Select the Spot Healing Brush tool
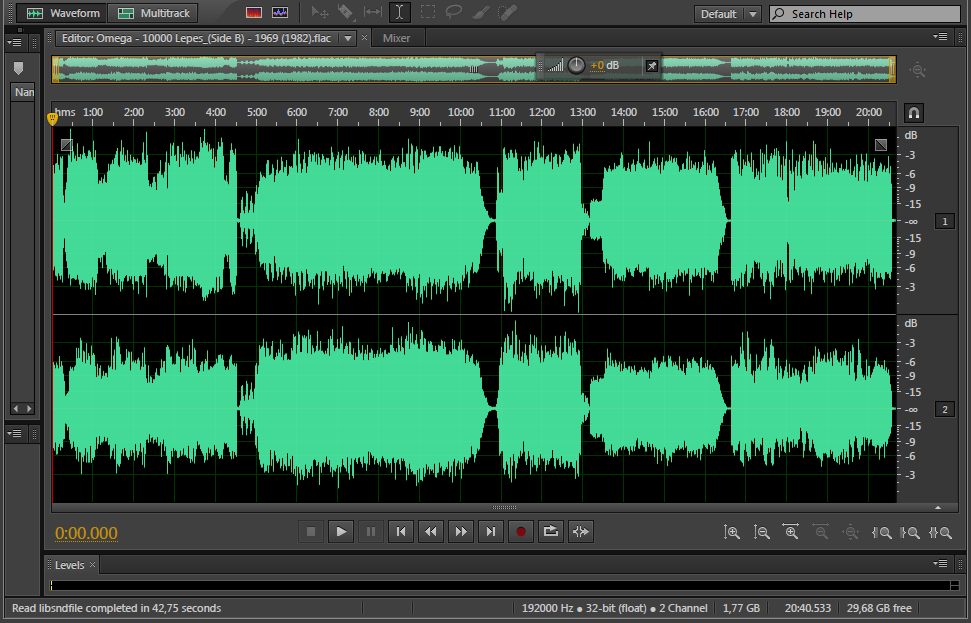 (x=508, y=12)
